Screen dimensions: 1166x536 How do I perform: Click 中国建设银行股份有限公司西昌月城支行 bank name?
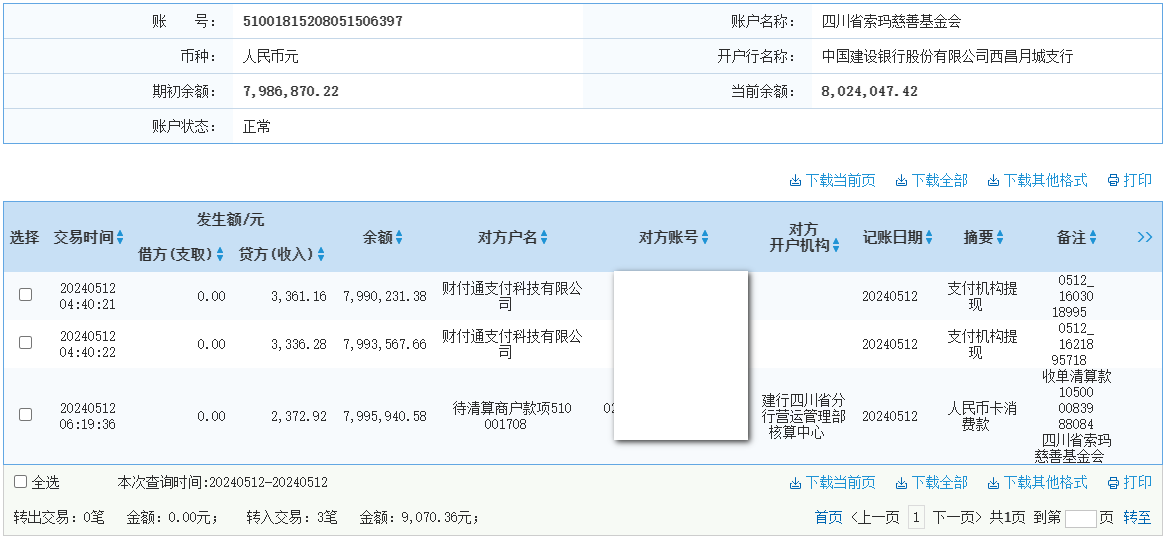coord(947,56)
